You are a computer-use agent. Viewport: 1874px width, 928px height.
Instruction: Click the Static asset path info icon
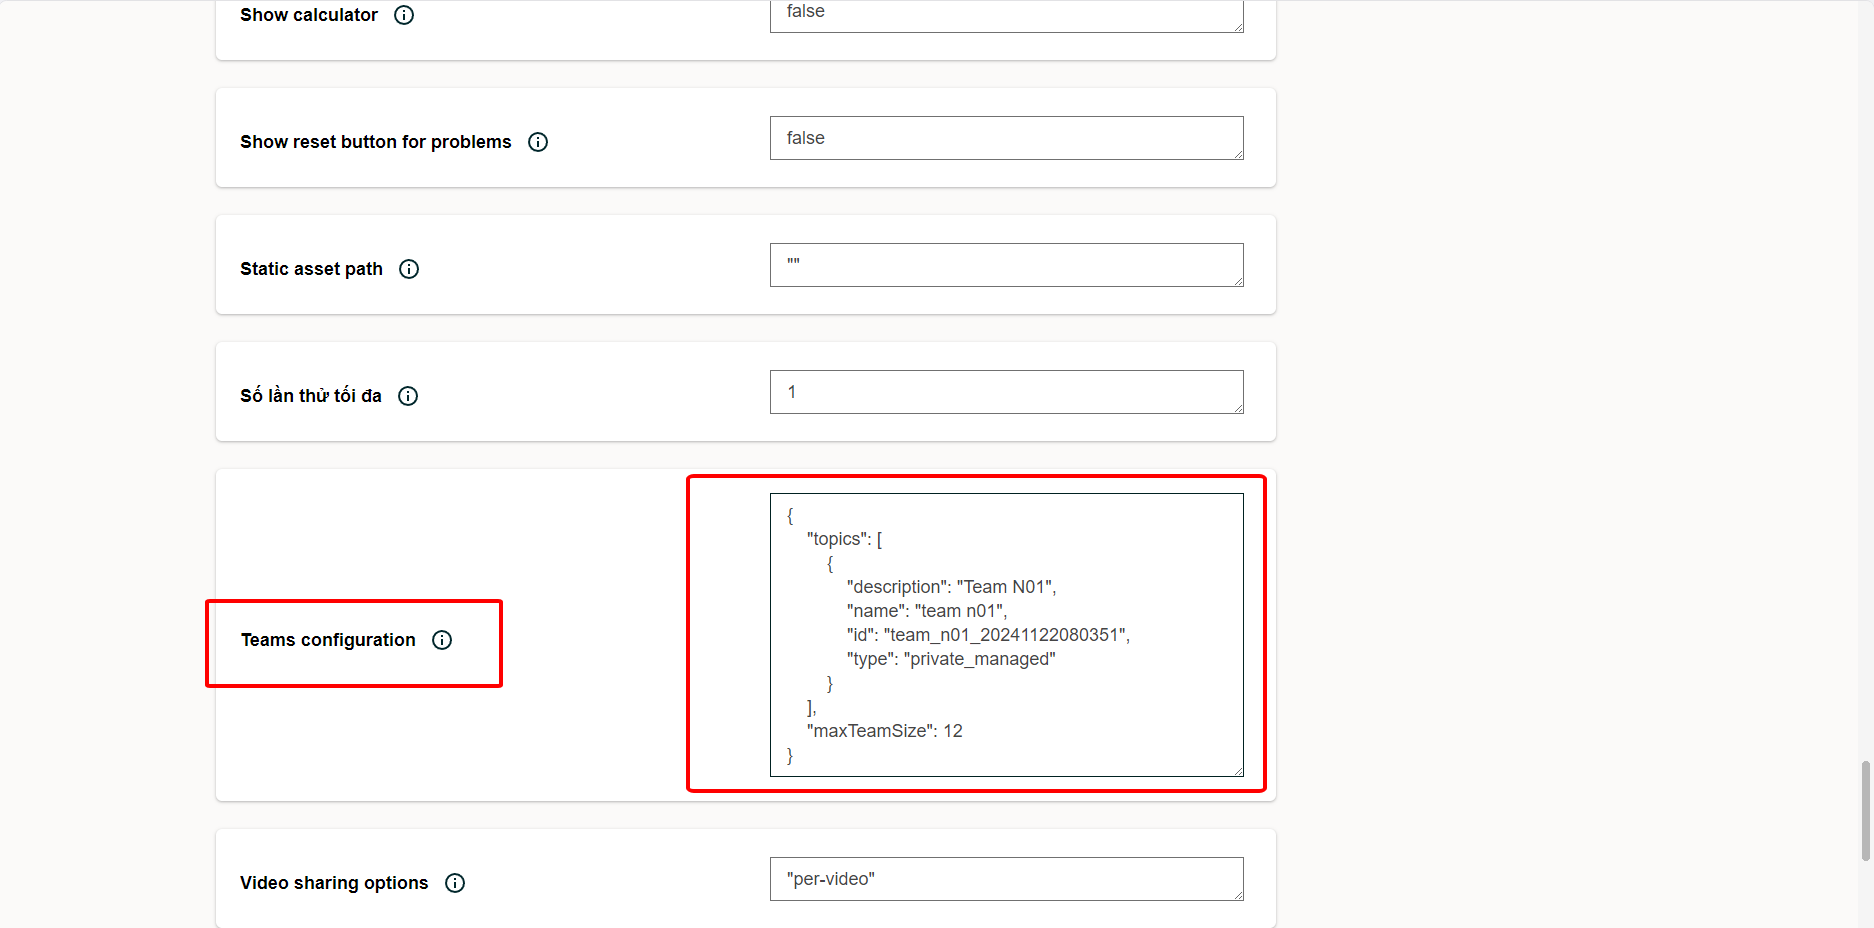coord(409,269)
